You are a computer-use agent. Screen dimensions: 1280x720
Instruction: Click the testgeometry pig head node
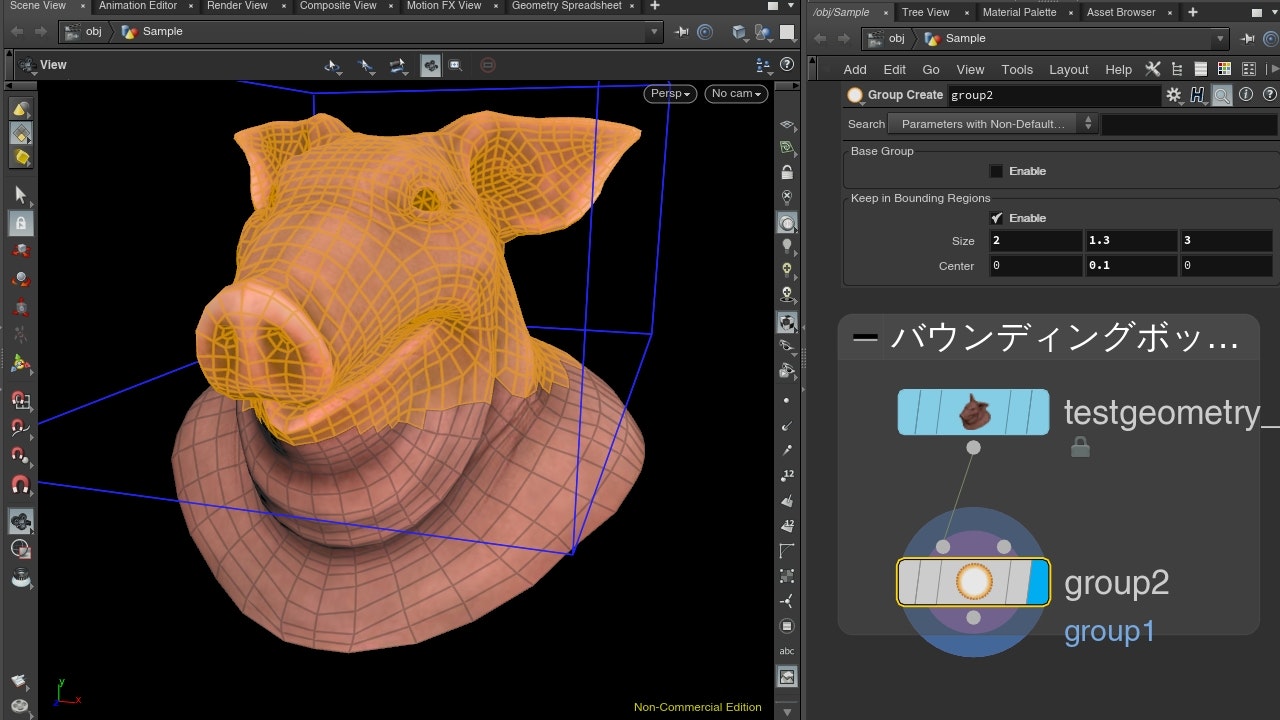(x=973, y=412)
